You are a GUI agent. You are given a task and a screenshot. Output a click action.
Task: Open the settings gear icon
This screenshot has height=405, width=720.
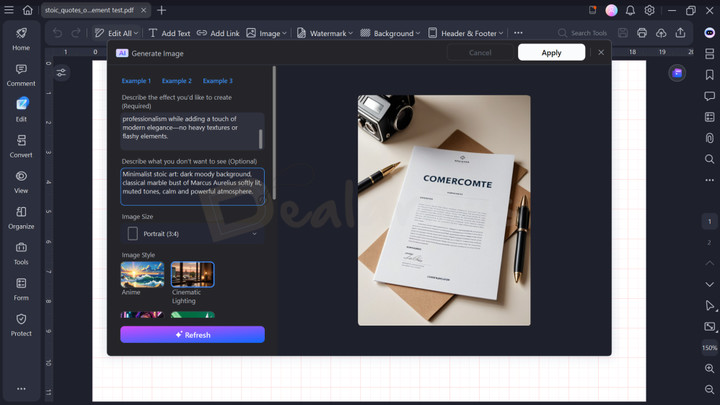(649, 10)
